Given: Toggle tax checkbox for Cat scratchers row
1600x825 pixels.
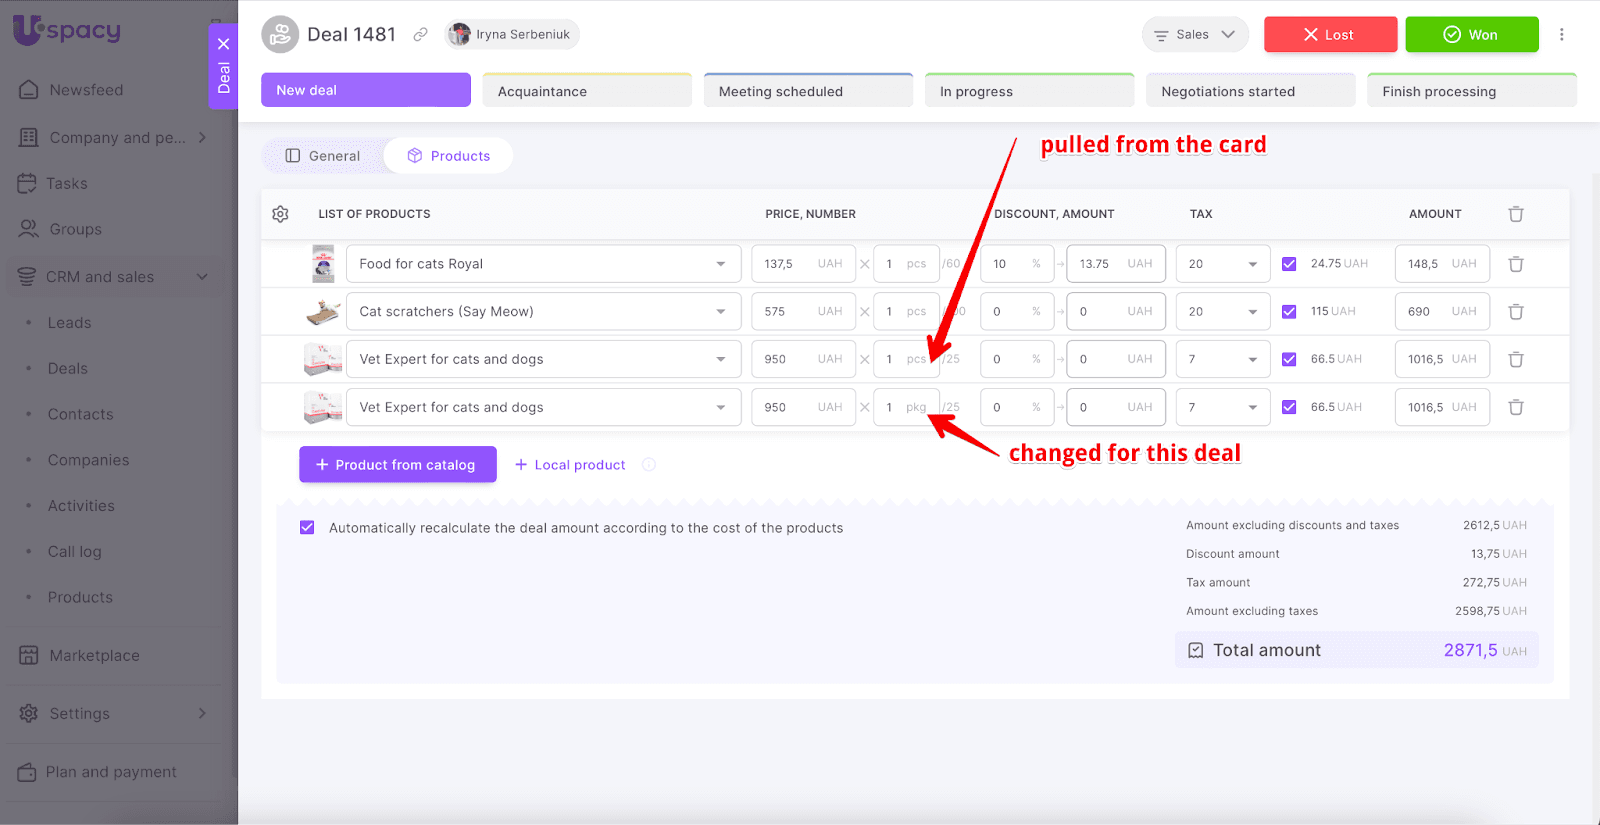Looking at the screenshot, I should click(1289, 312).
